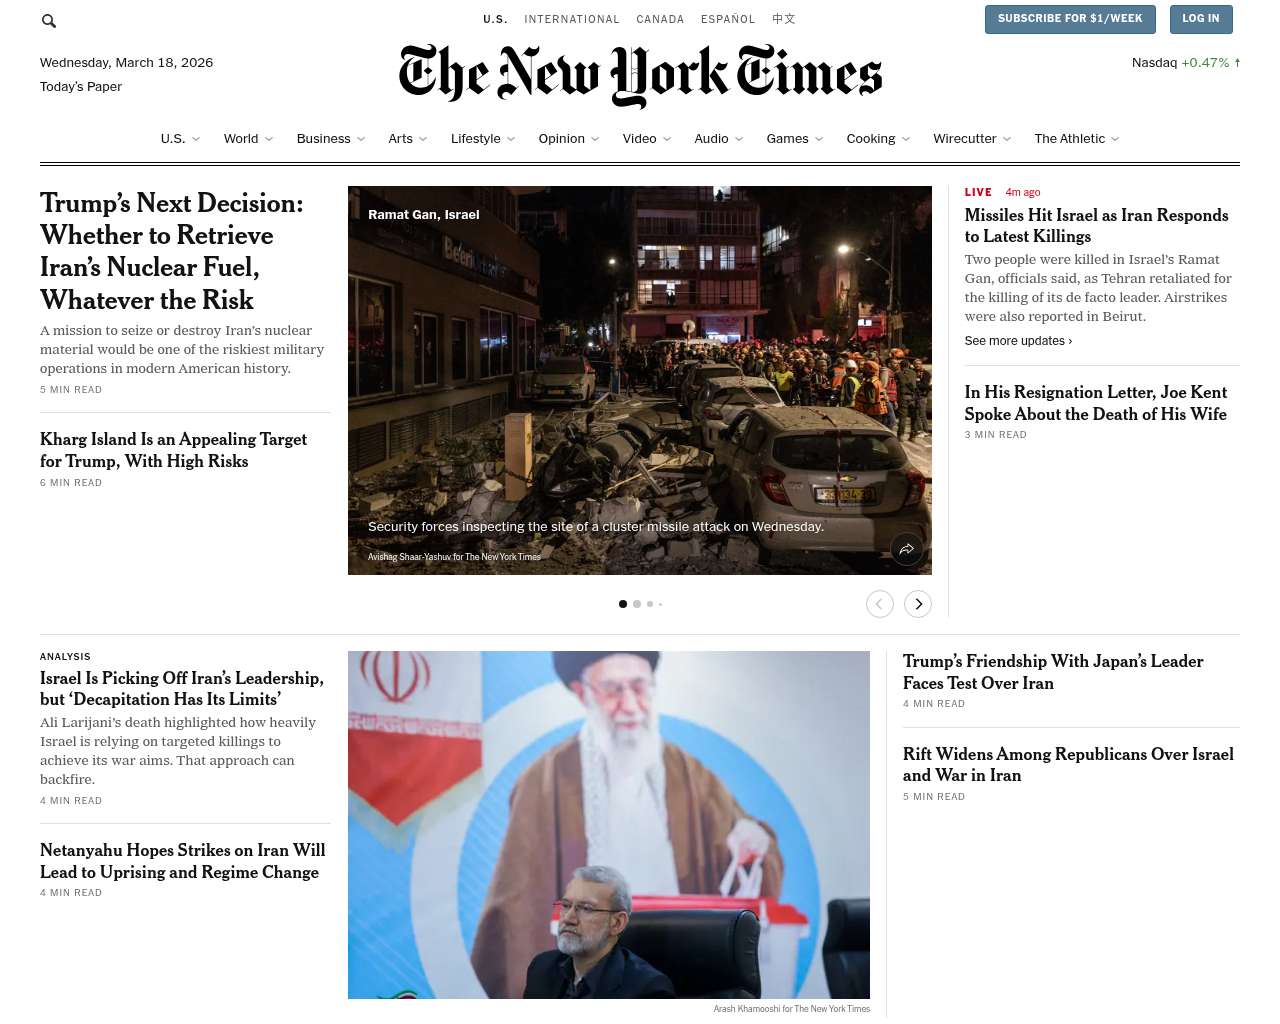Click the share arrow on the carousel photo

point(907,549)
